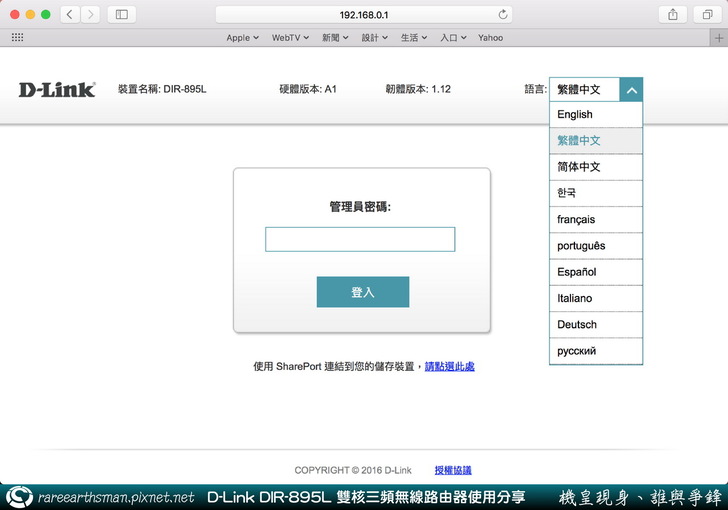
Task: Open the 生活 bookmarks folder
Action: click(x=414, y=38)
